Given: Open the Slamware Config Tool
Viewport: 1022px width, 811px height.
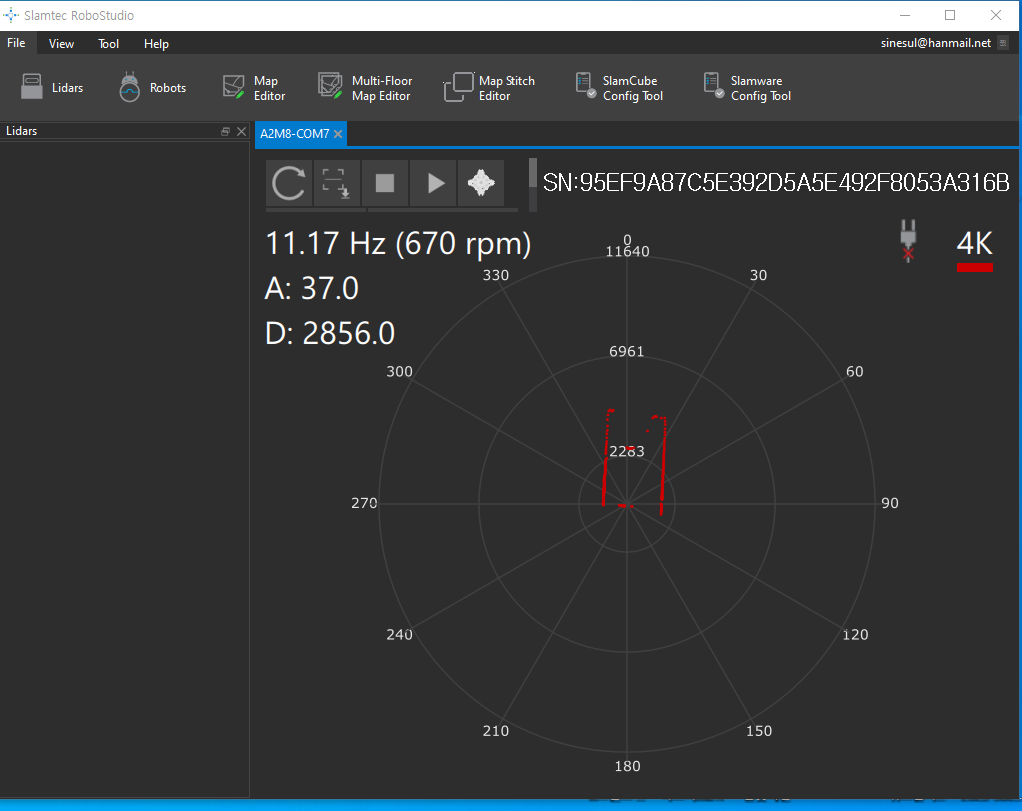Looking at the screenshot, I should click(x=746, y=88).
